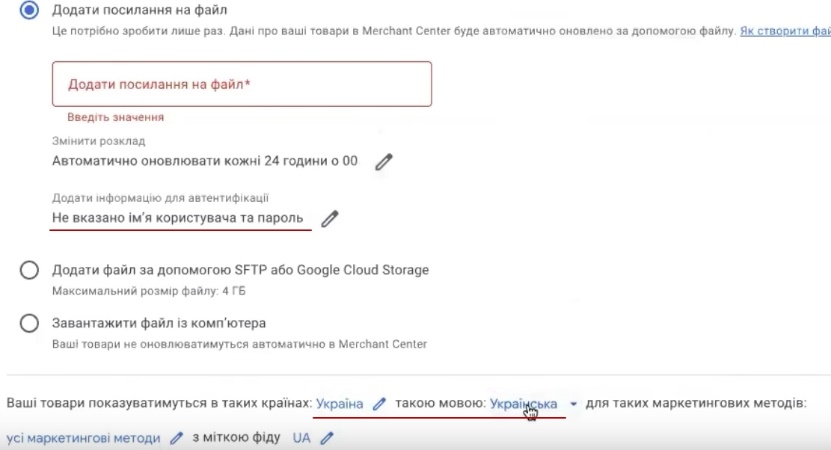Edit country with pencil next to Україна
Screen dimensions: 831x450
tap(378, 404)
